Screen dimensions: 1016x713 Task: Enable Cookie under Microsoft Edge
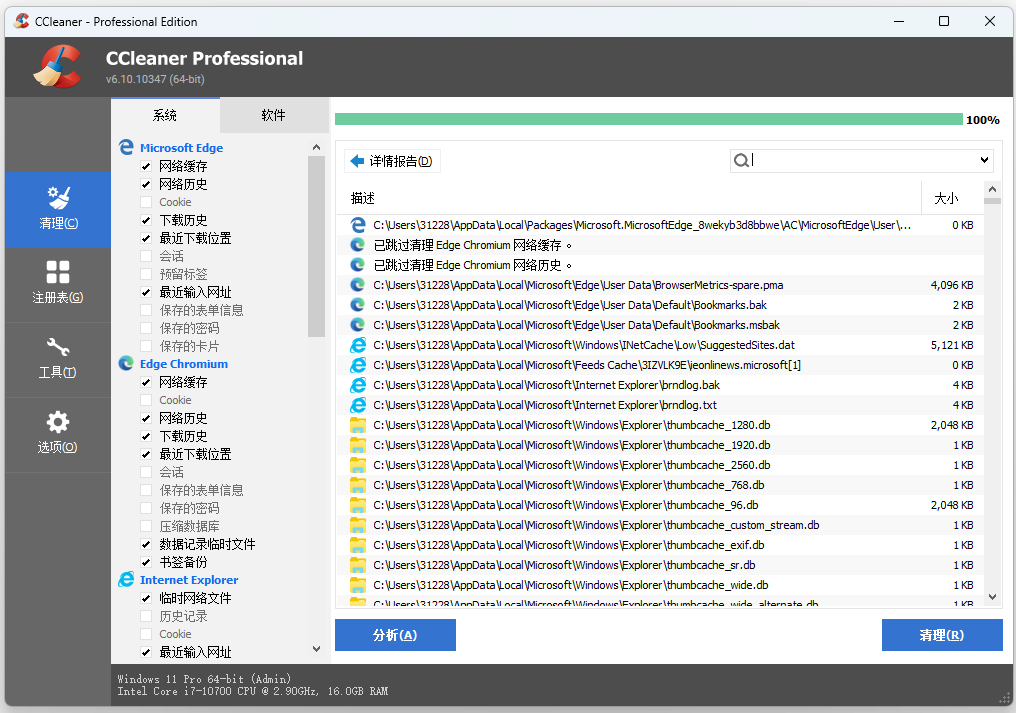pyautogui.click(x=146, y=202)
